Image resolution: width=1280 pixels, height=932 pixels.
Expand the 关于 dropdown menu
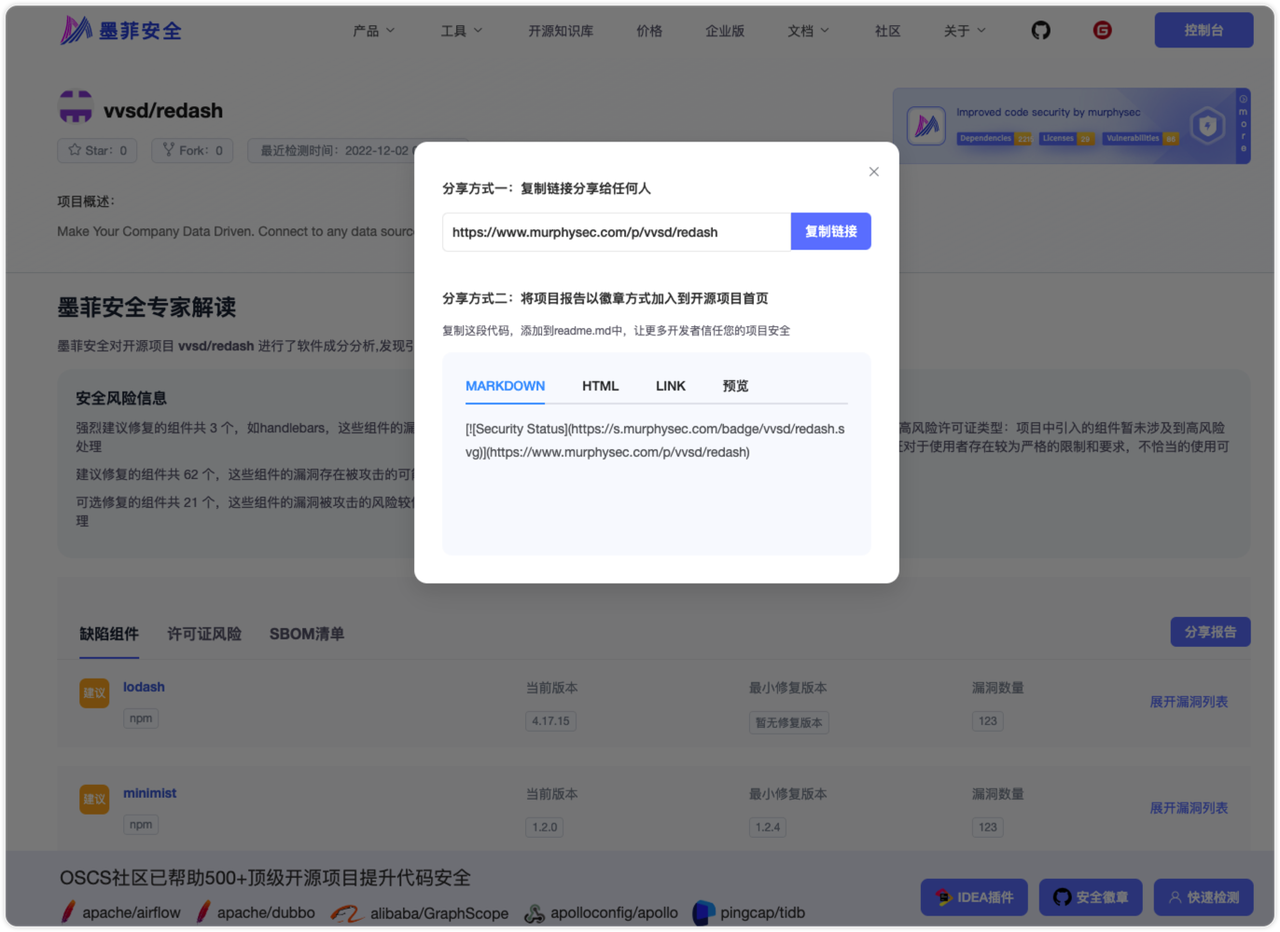[x=964, y=31]
